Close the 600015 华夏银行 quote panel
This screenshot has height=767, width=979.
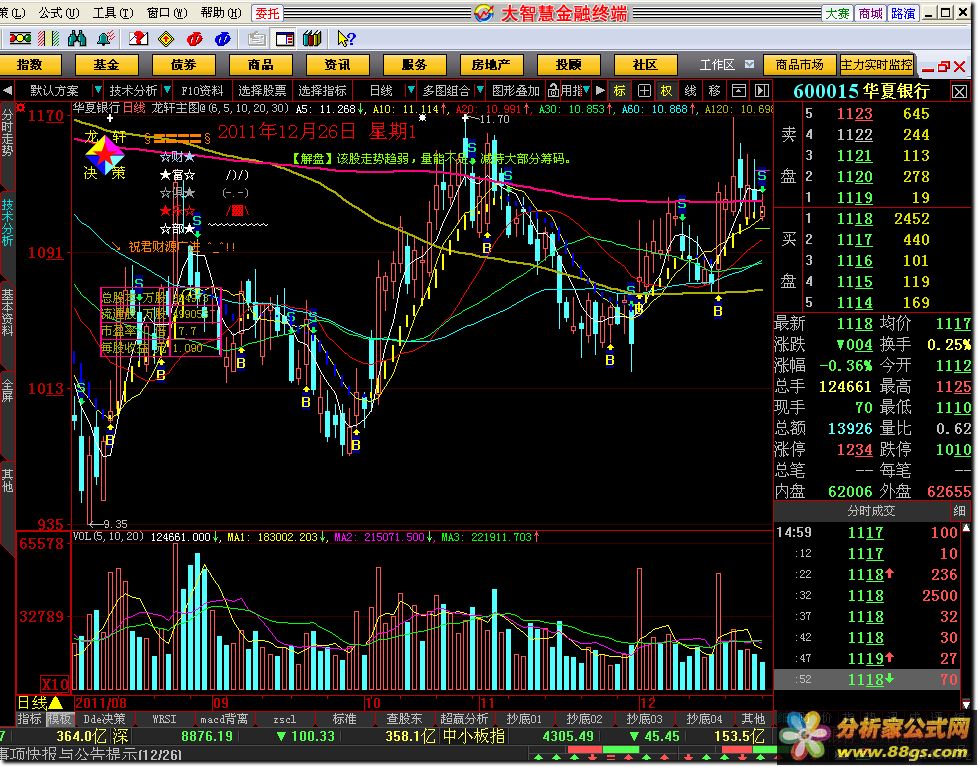[x=960, y=92]
